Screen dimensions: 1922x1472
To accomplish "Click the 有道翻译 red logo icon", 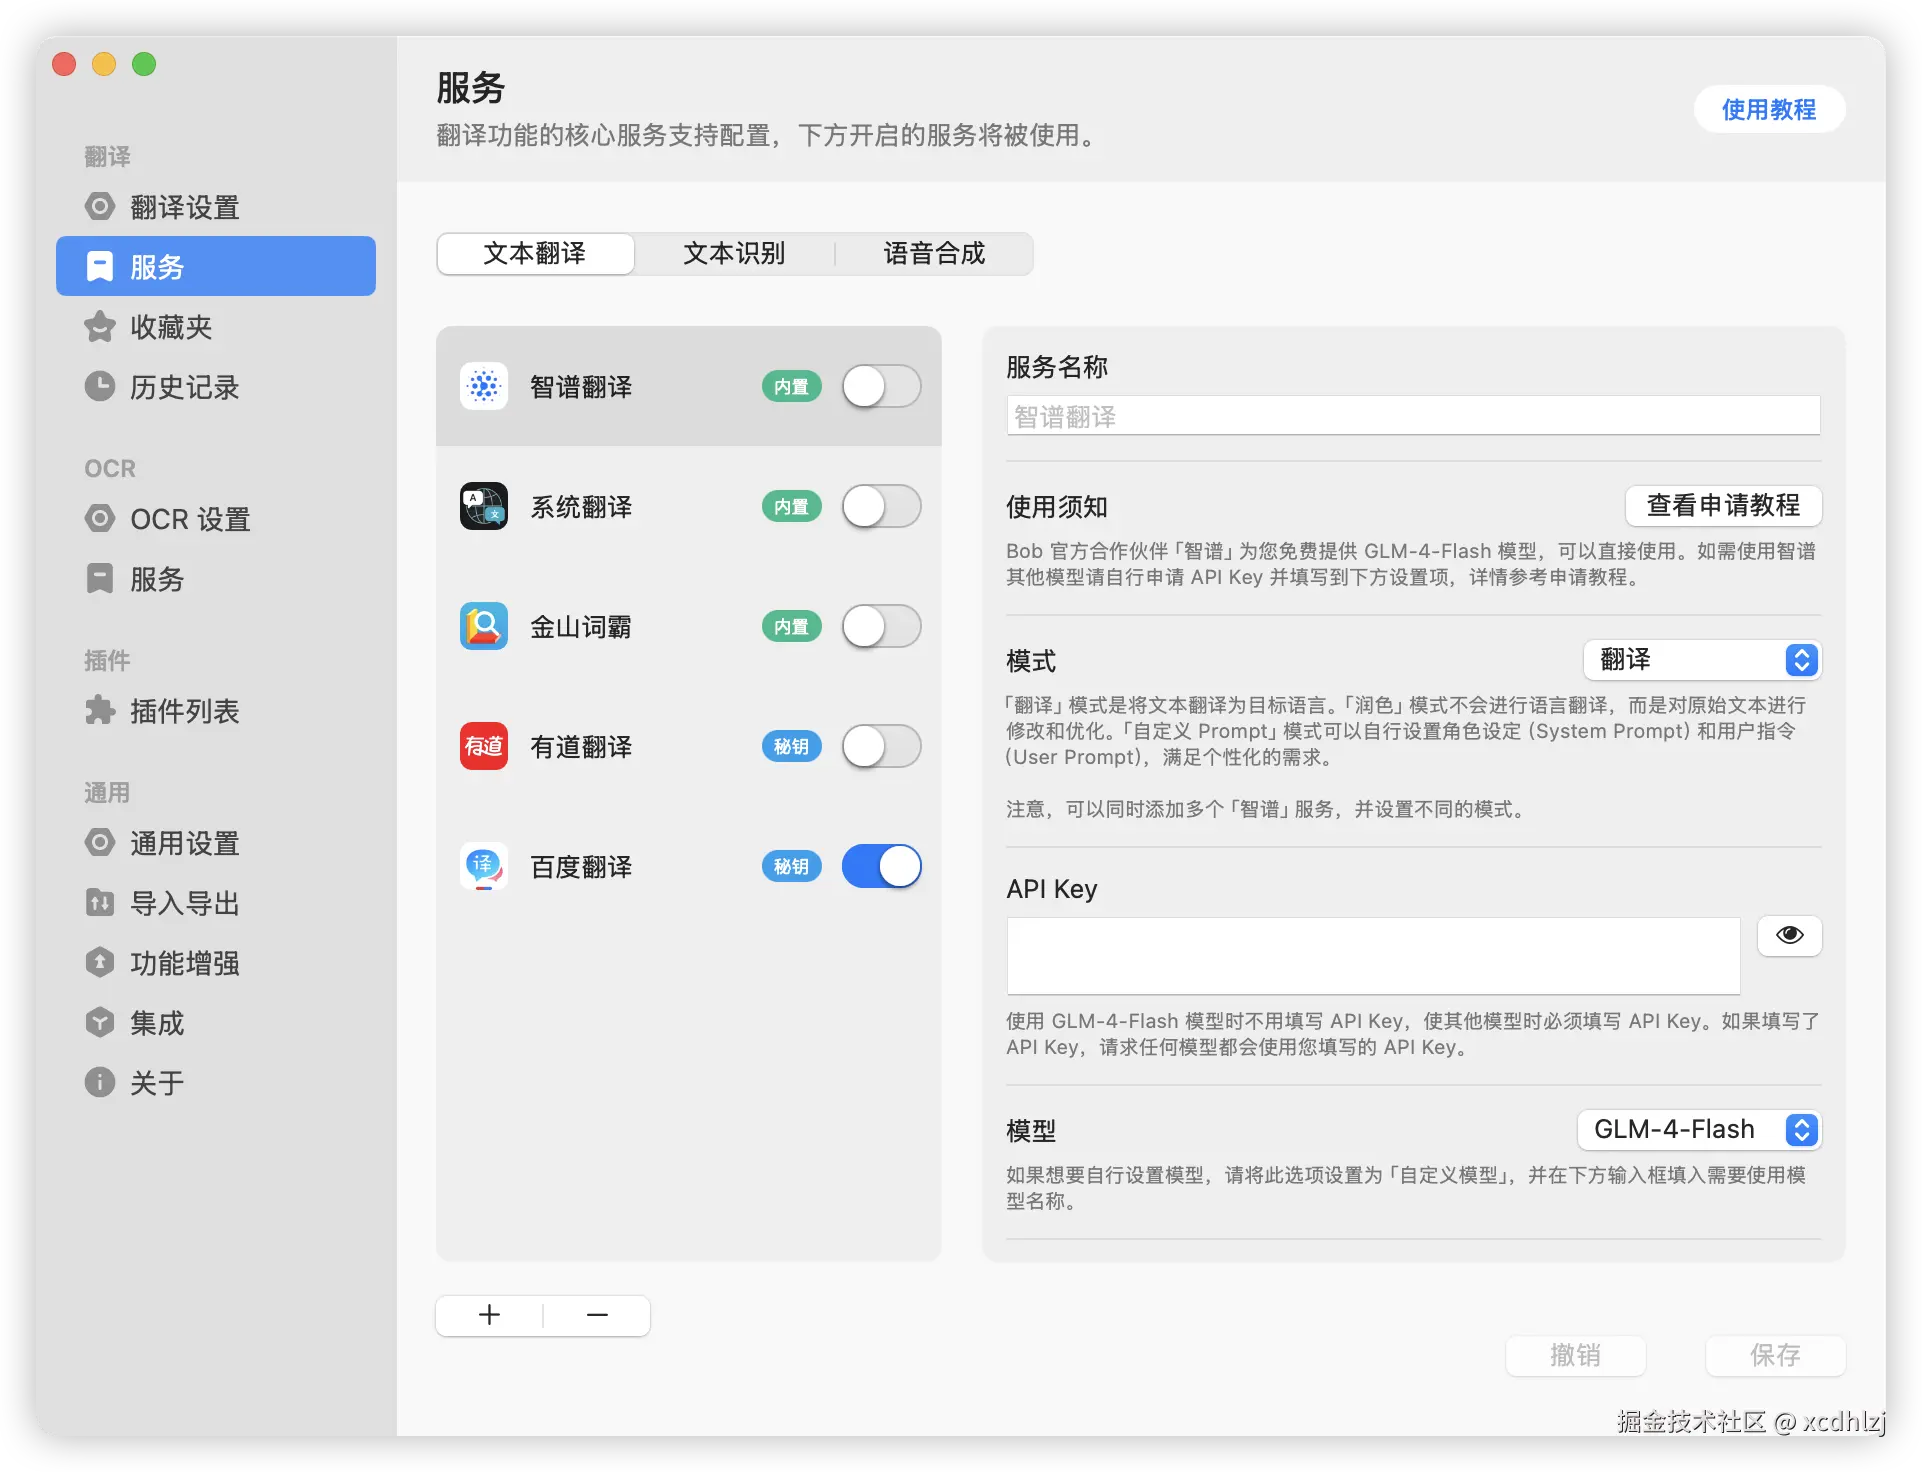I will point(484,746).
